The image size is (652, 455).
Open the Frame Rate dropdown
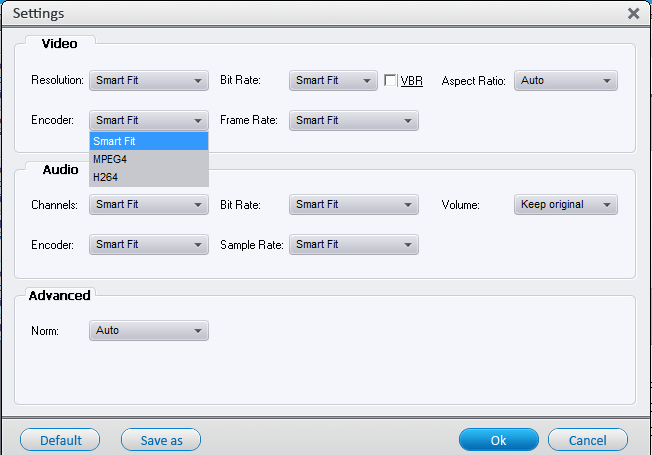[353, 121]
